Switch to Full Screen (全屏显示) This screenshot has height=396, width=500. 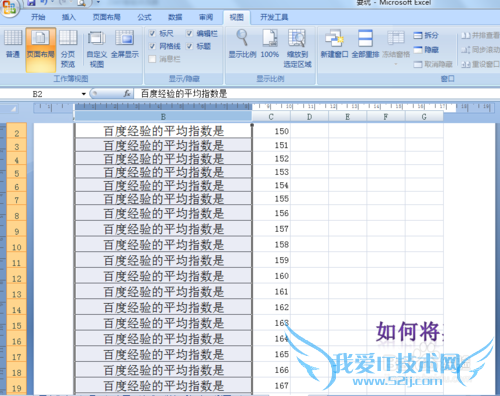pos(125,44)
